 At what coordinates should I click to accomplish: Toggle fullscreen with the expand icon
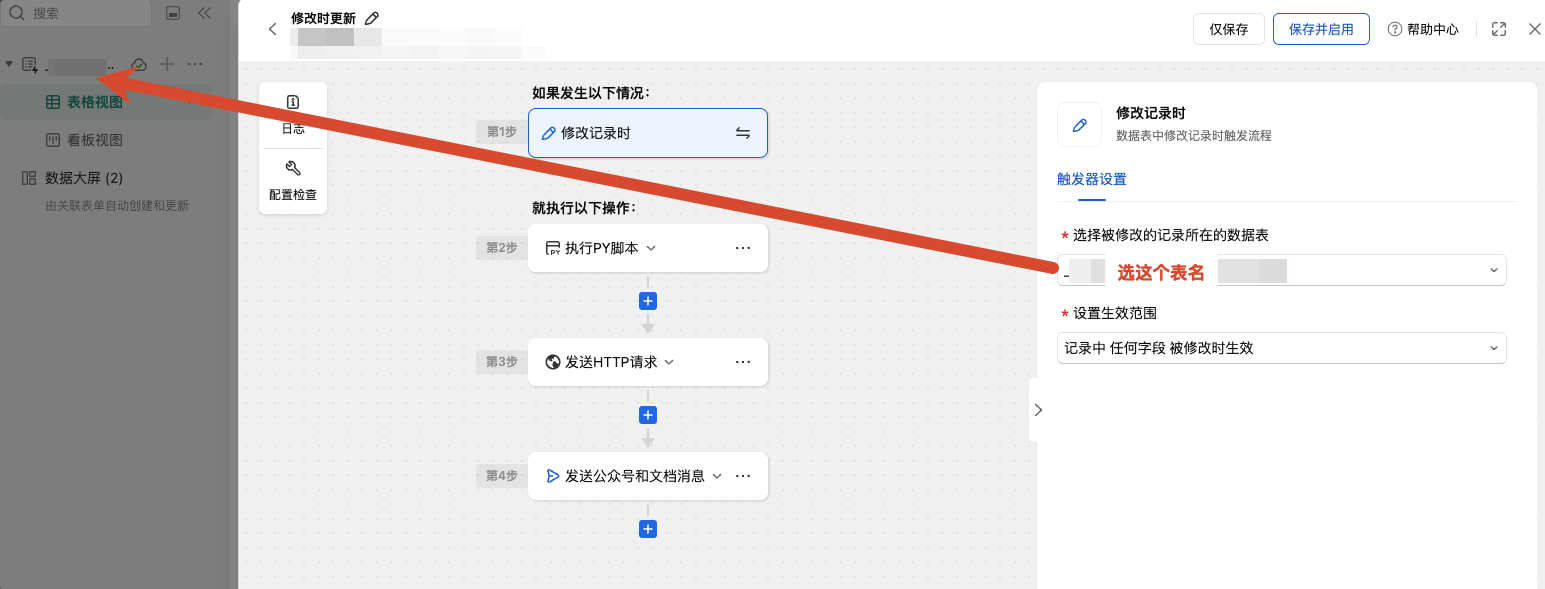[1499, 29]
